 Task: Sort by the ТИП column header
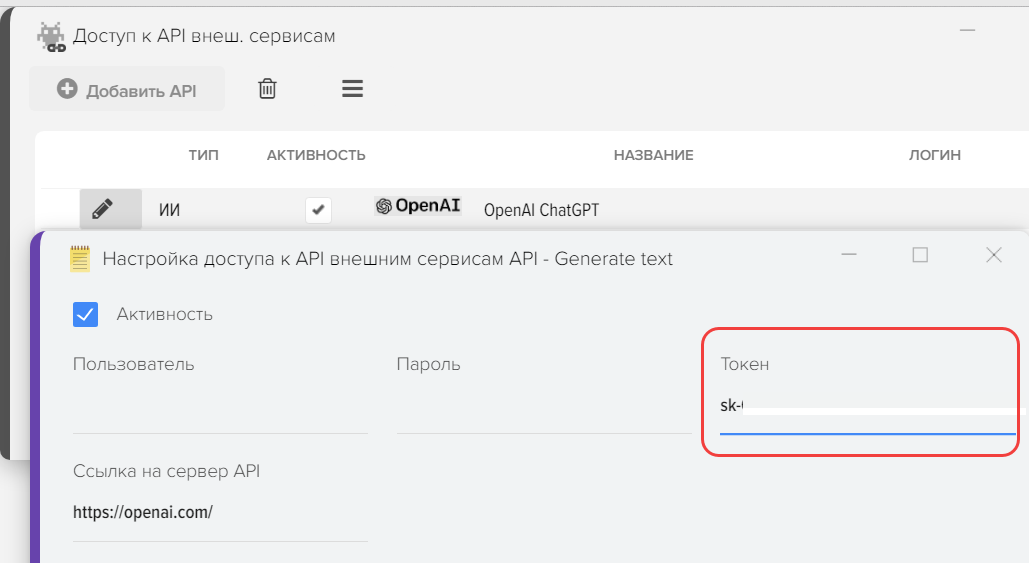point(203,155)
